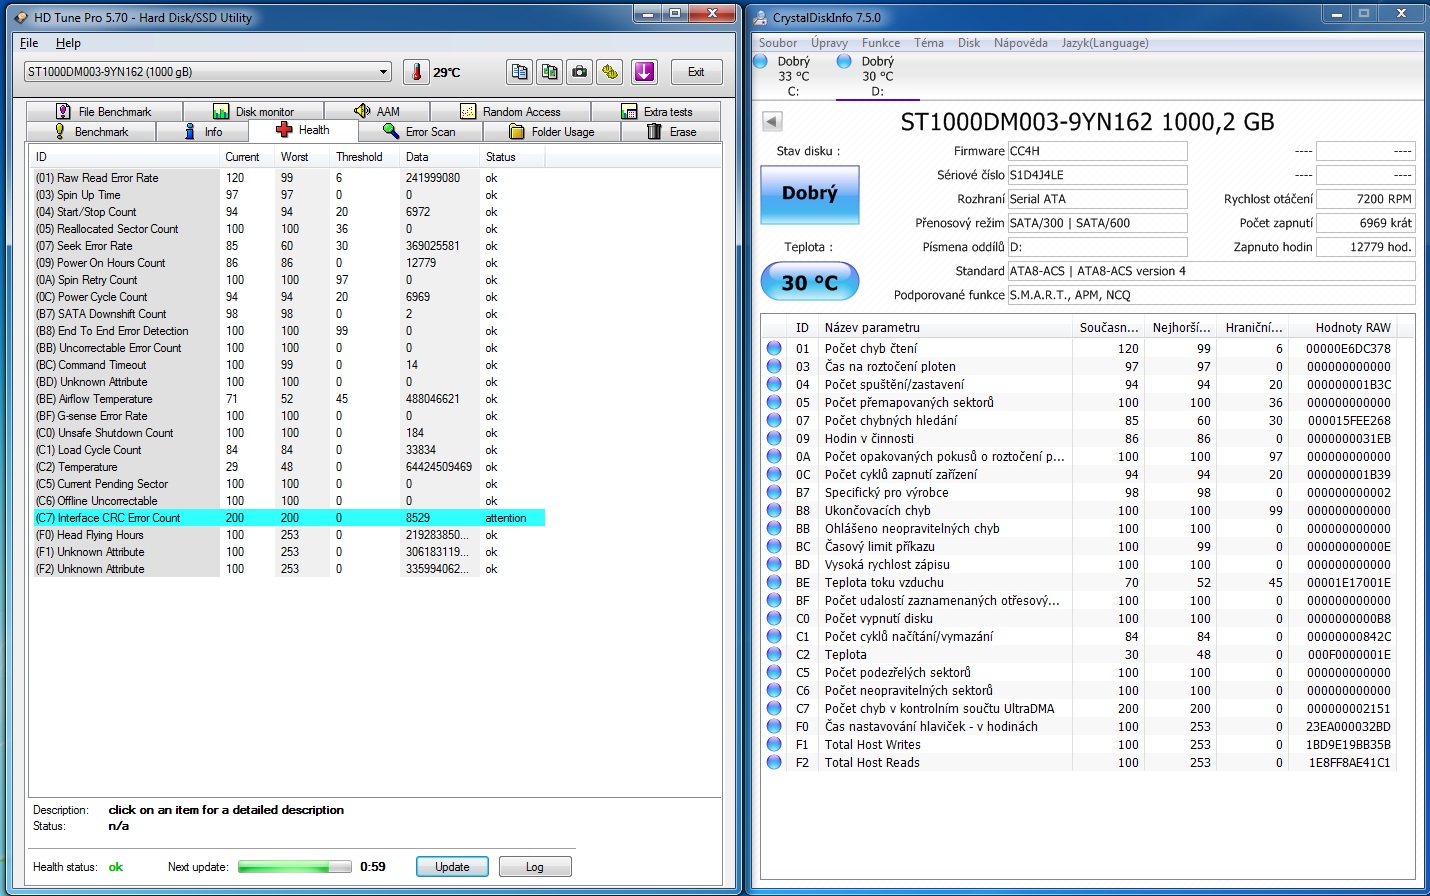This screenshot has width=1430, height=896.
Task: Click status circle for Teplota toku vzduchu
Action: coord(774,582)
